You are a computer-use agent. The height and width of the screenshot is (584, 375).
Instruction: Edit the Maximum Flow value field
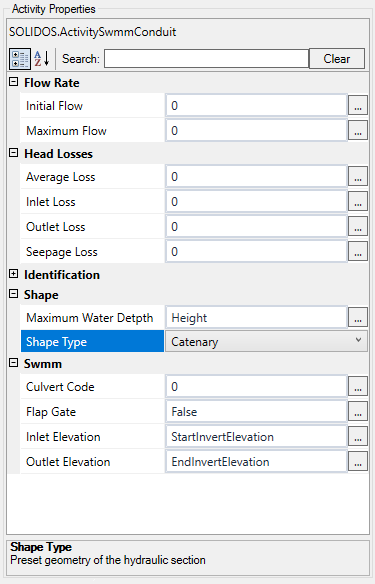256,130
